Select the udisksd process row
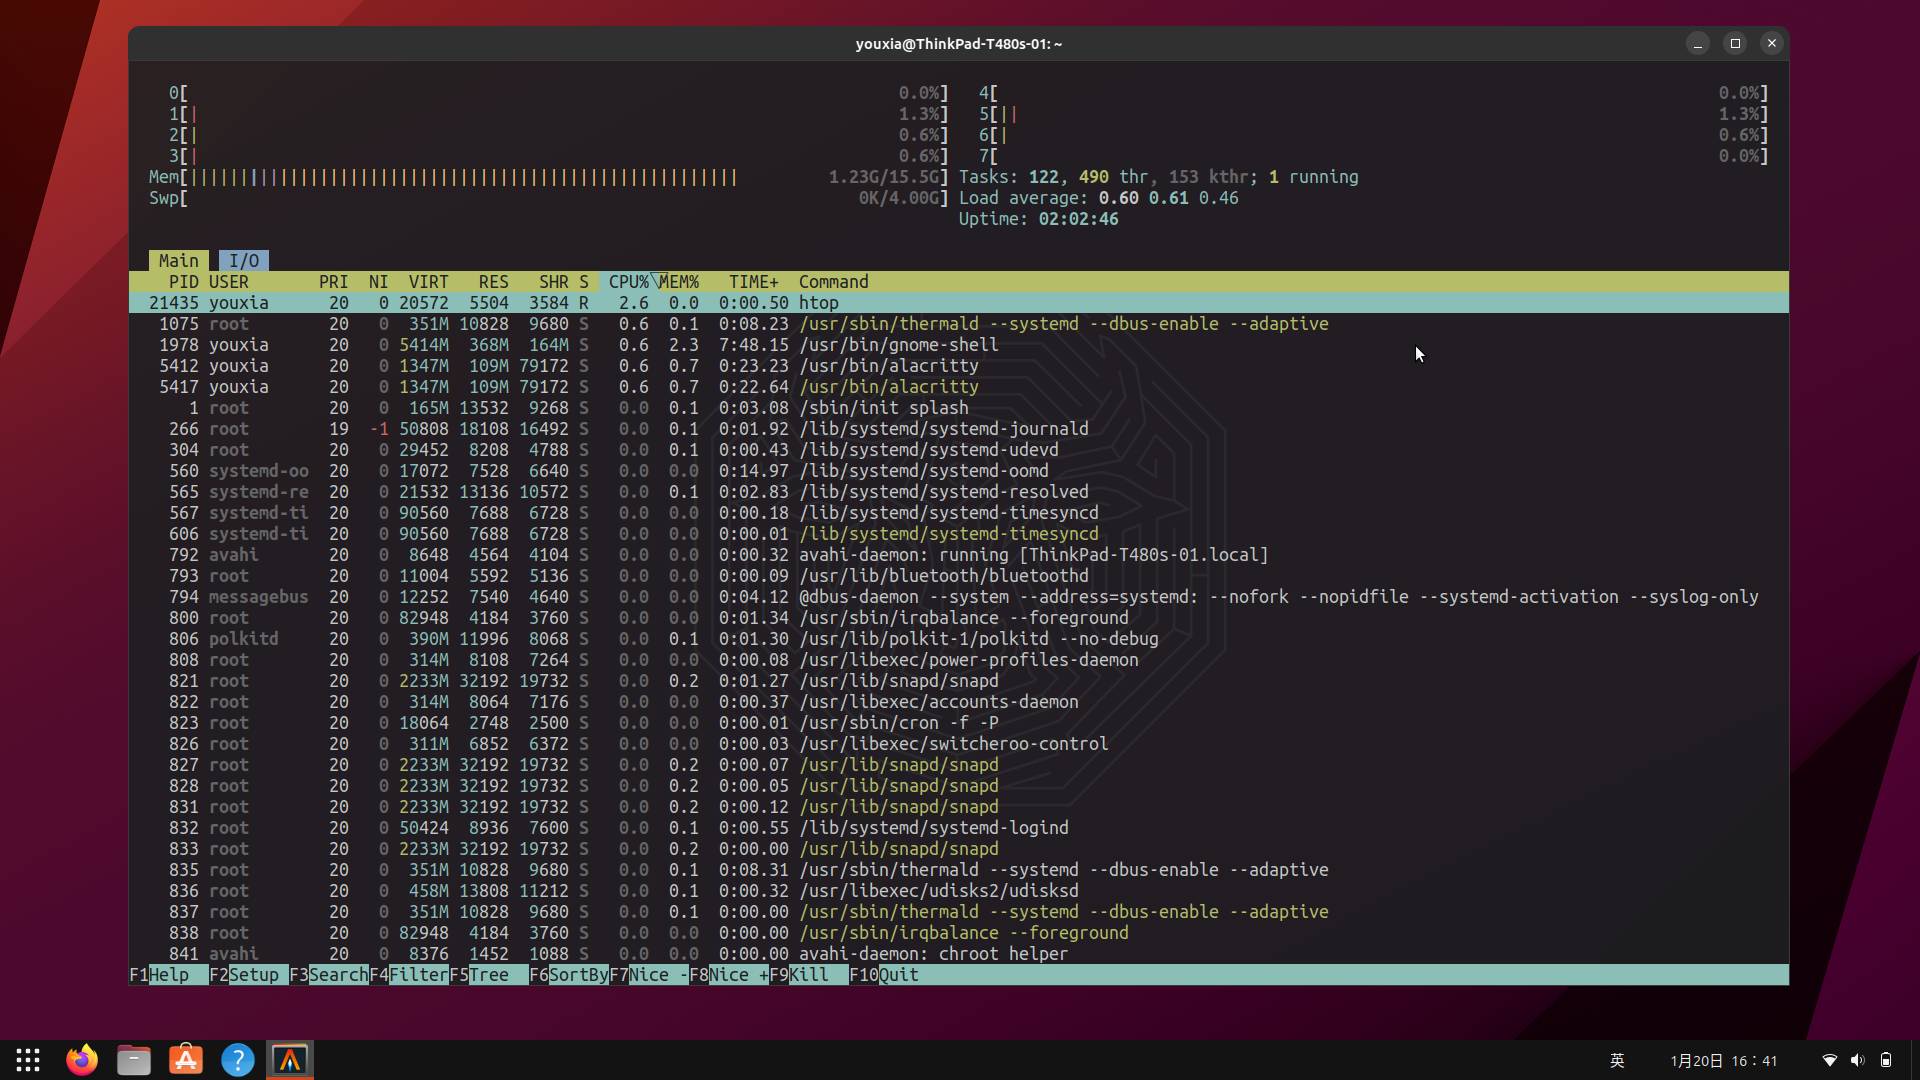Screen dimensions: 1920x1080 (959, 891)
